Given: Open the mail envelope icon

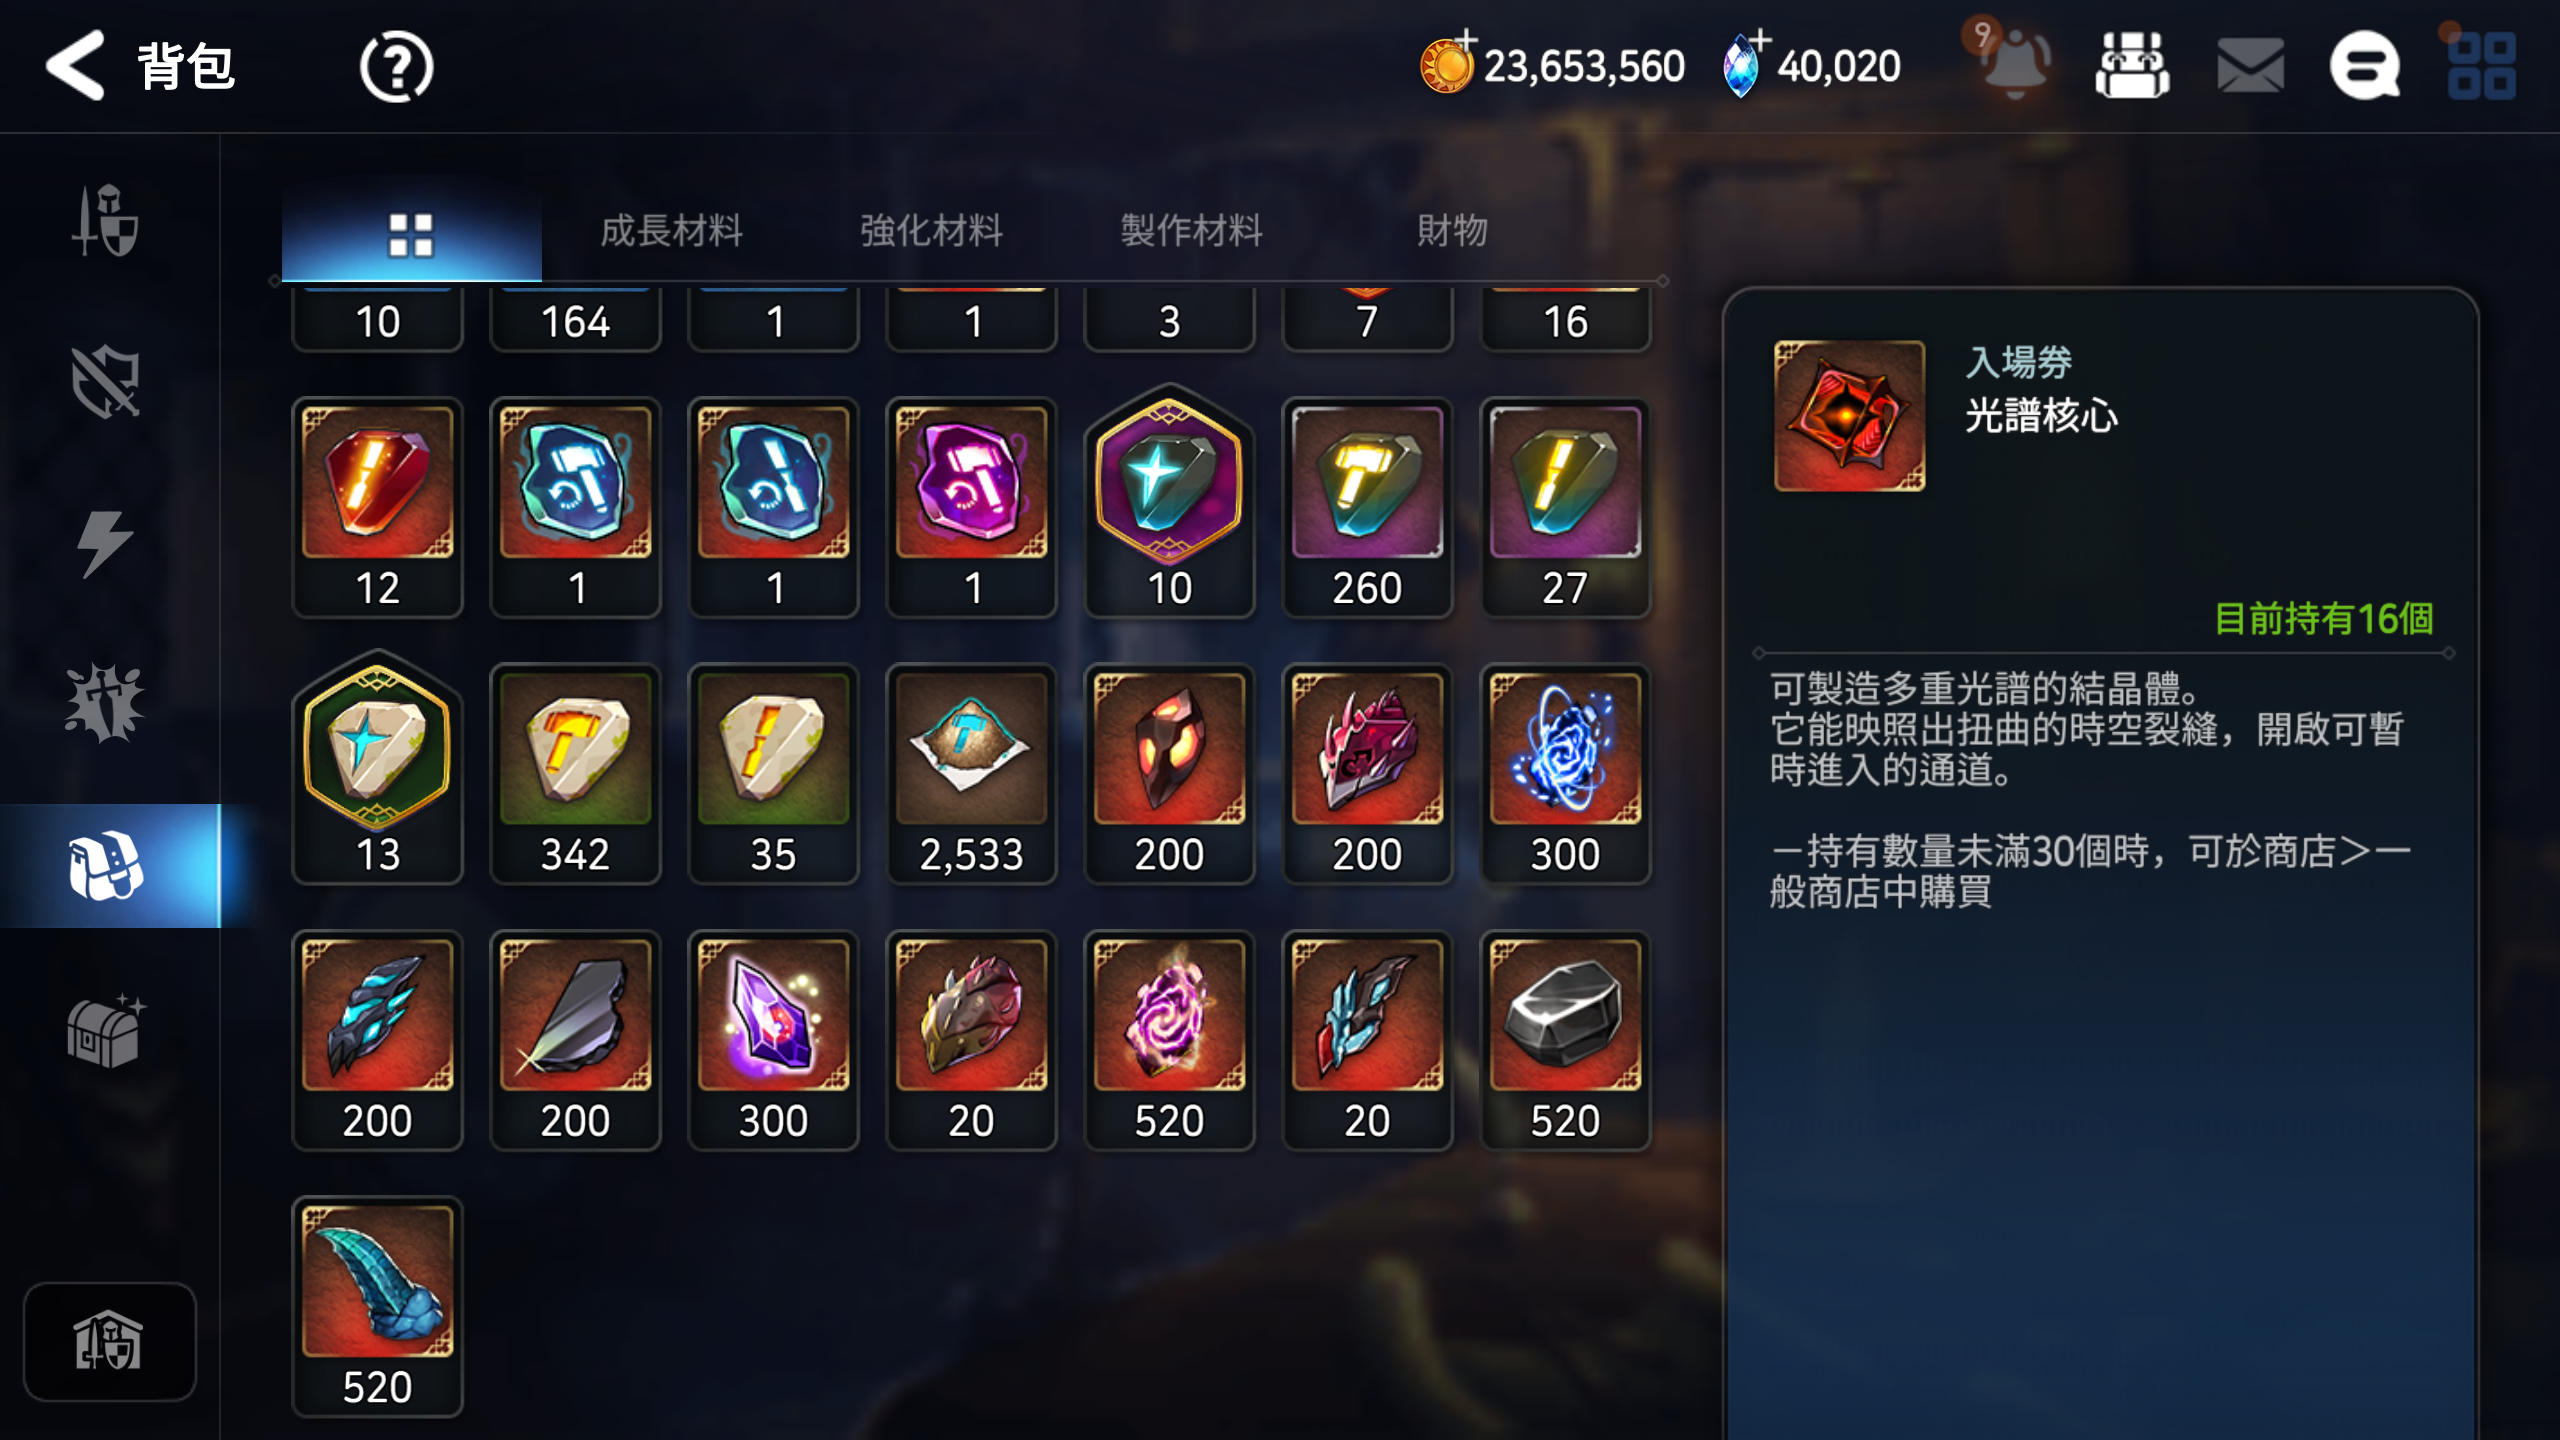Looking at the screenshot, I should (x=2249, y=66).
